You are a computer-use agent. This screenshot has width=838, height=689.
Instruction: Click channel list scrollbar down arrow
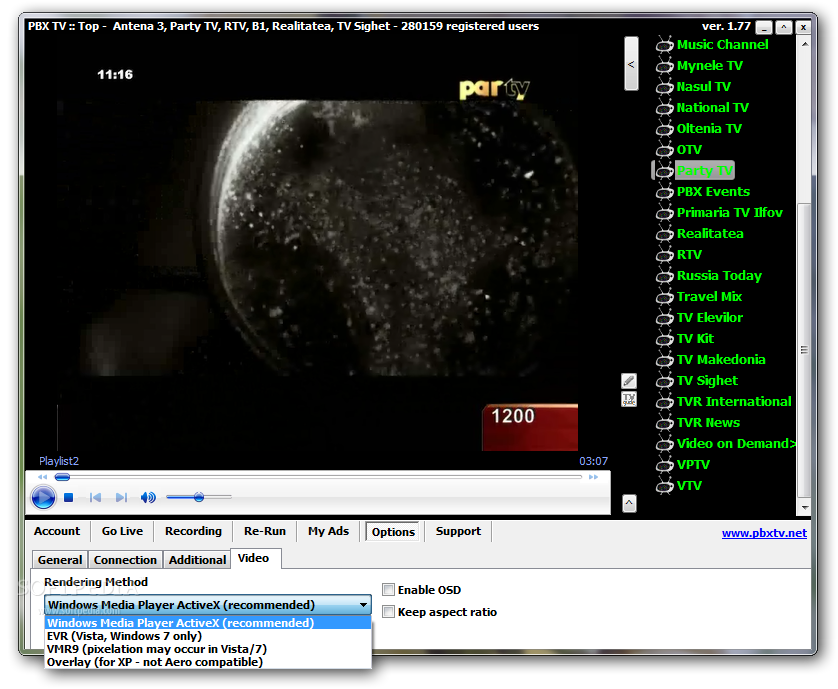804,508
